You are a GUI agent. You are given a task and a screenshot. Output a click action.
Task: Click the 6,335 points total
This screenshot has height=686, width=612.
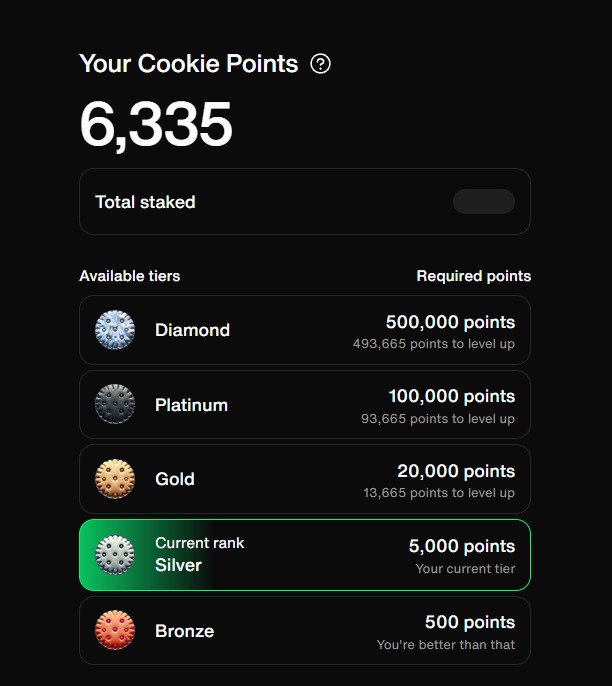point(156,125)
